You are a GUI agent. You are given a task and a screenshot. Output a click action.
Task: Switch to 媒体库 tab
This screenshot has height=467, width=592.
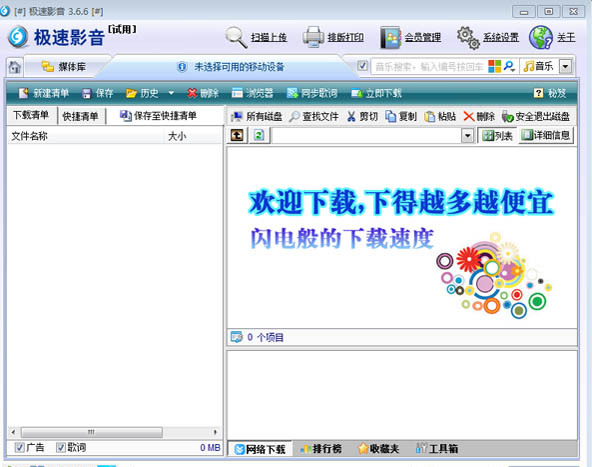click(64, 67)
